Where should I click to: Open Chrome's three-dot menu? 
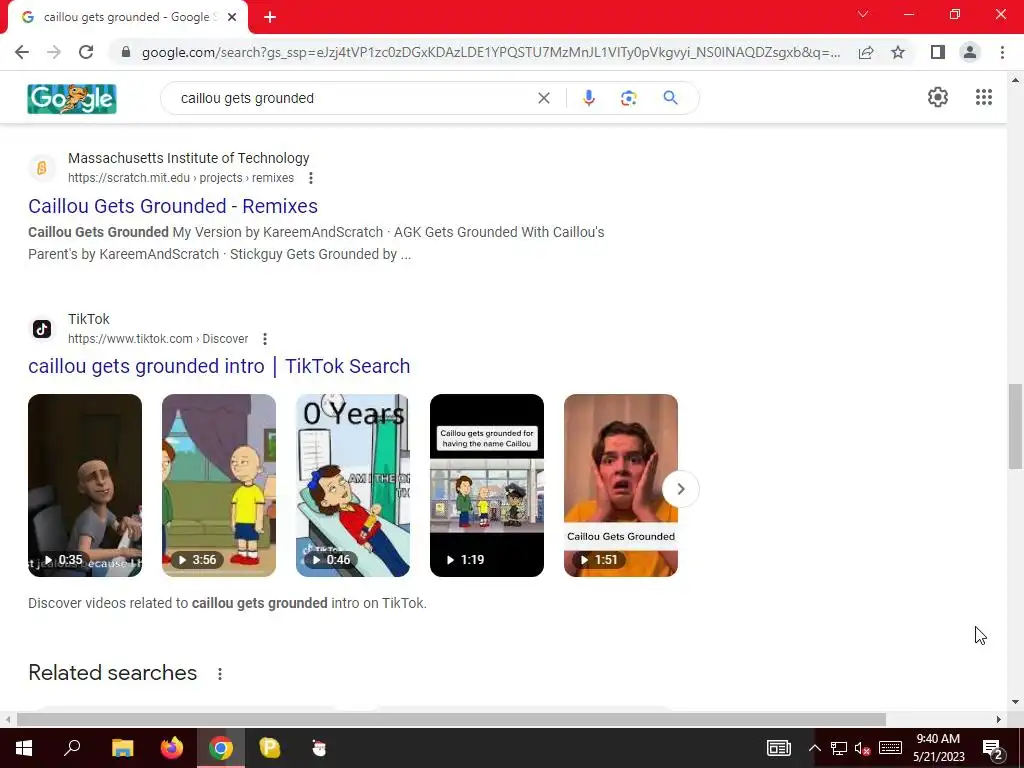[x=1002, y=52]
